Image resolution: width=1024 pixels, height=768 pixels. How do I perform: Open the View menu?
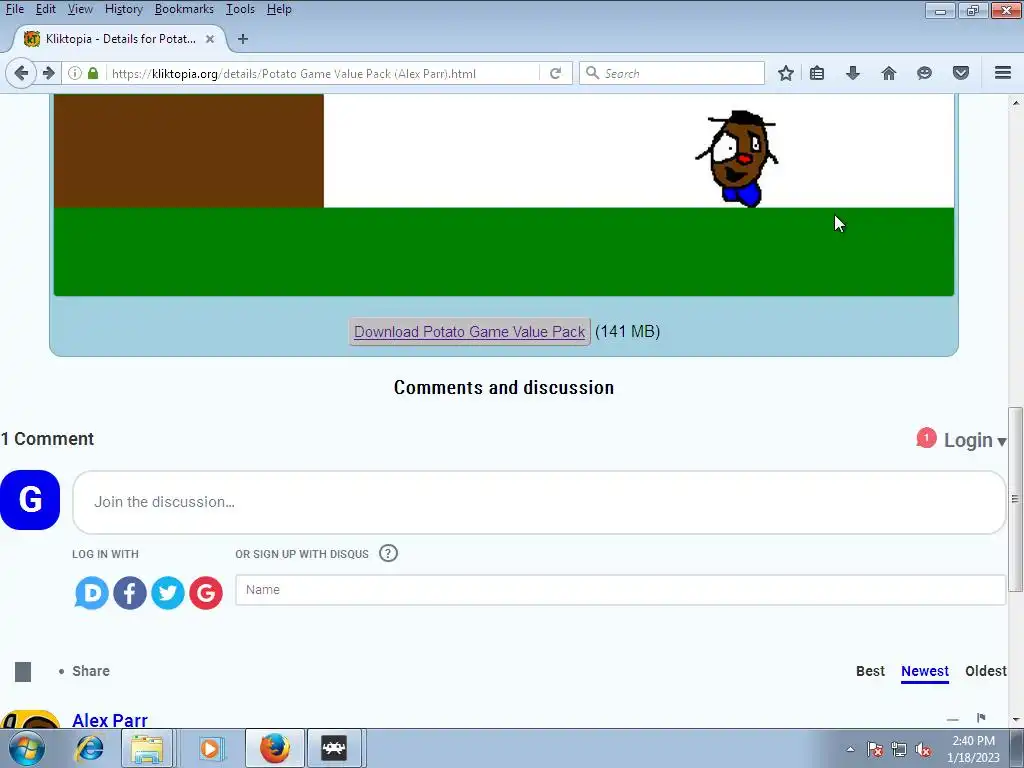click(80, 9)
